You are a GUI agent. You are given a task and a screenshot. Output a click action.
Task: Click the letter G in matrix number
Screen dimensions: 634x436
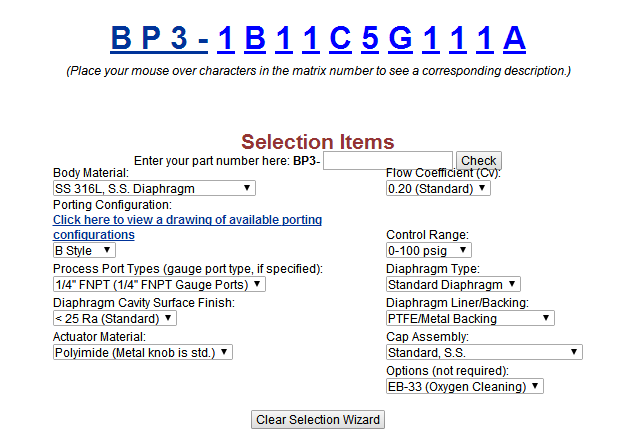400,38
